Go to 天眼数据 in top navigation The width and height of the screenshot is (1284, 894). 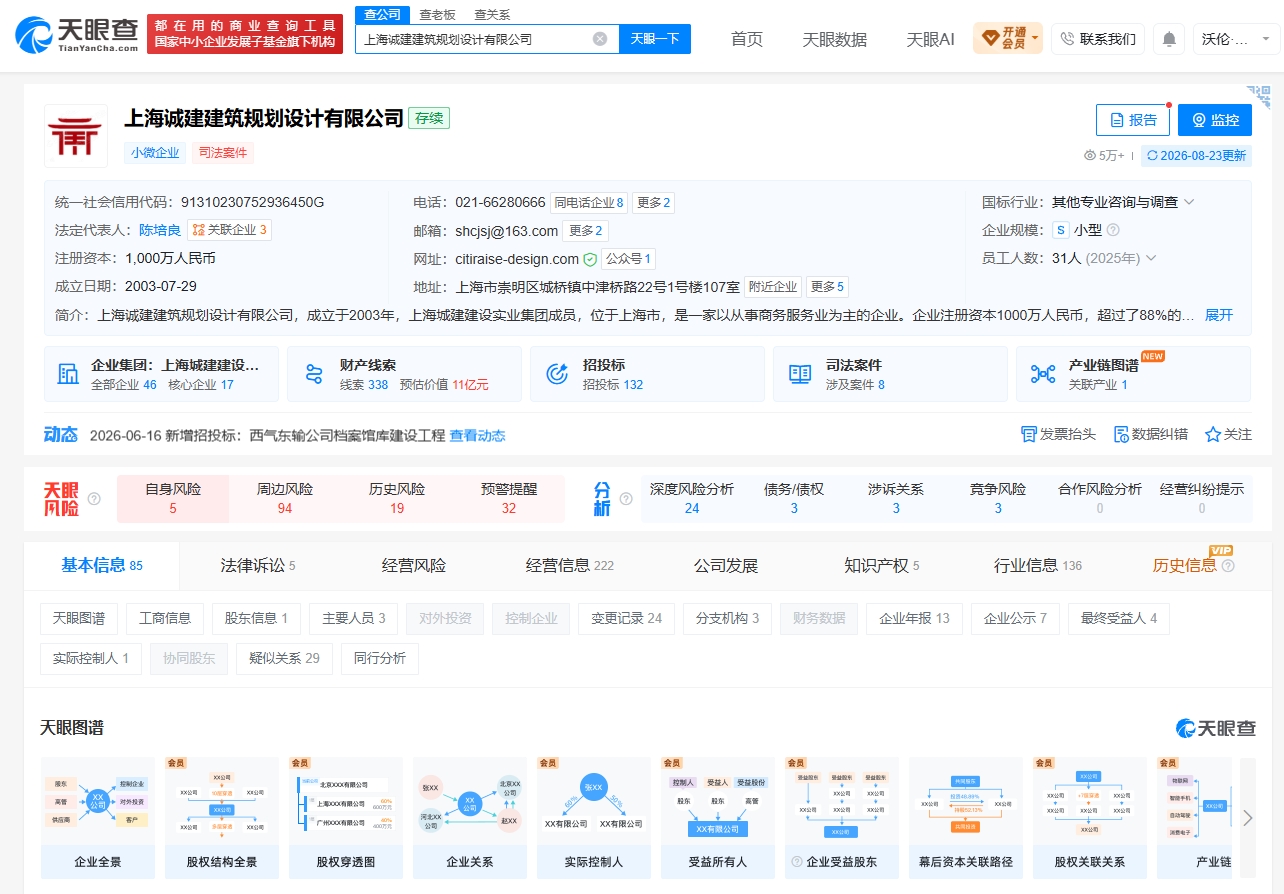pyautogui.click(x=834, y=39)
